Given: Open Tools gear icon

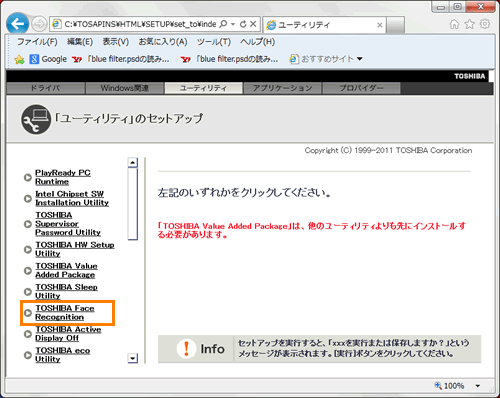Looking at the screenshot, I should 485,24.
